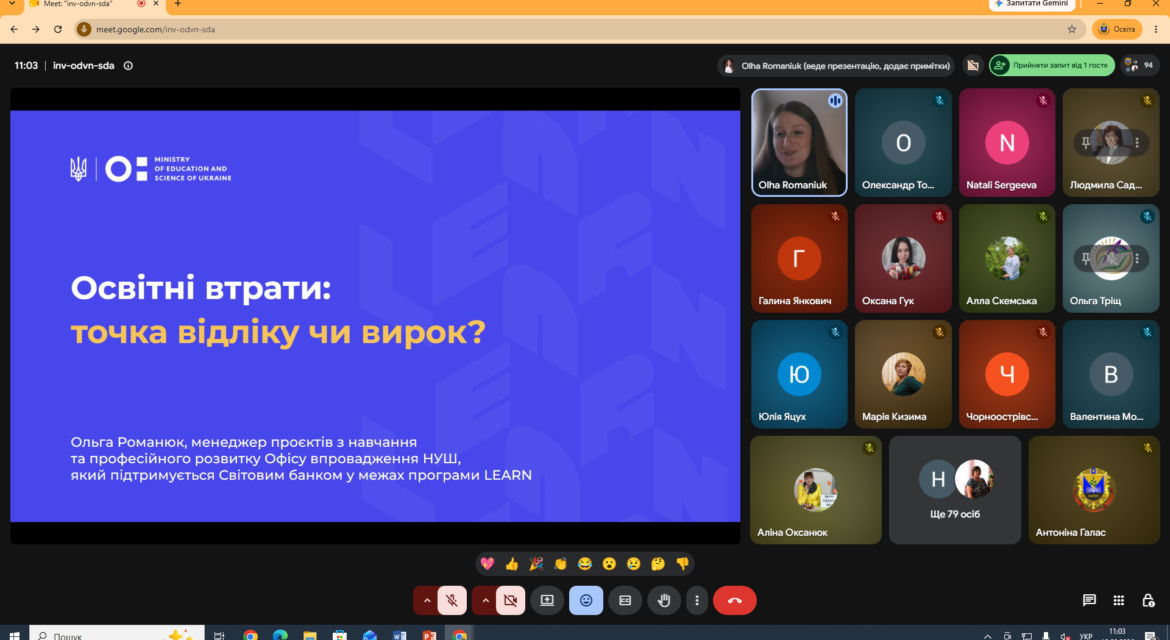Open the present screen button
Image resolution: width=1170 pixels, height=640 pixels.
pyautogui.click(x=547, y=600)
